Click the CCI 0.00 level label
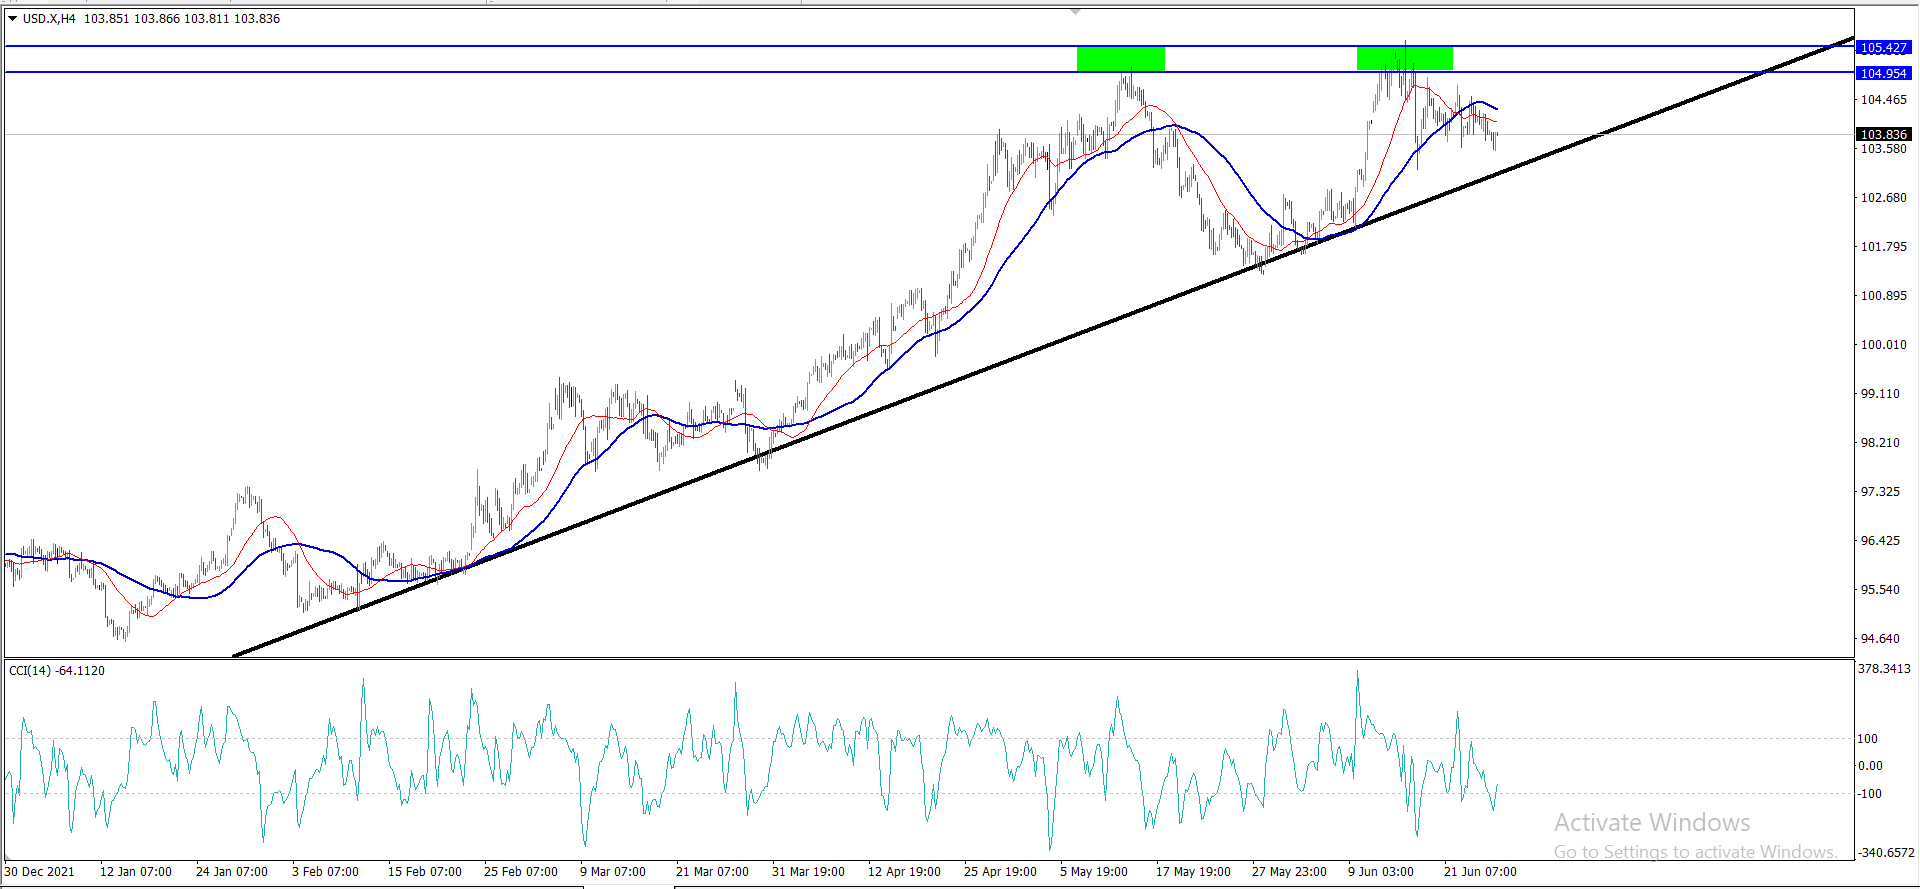This screenshot has height=889, width=1920. coord(1870,766)
